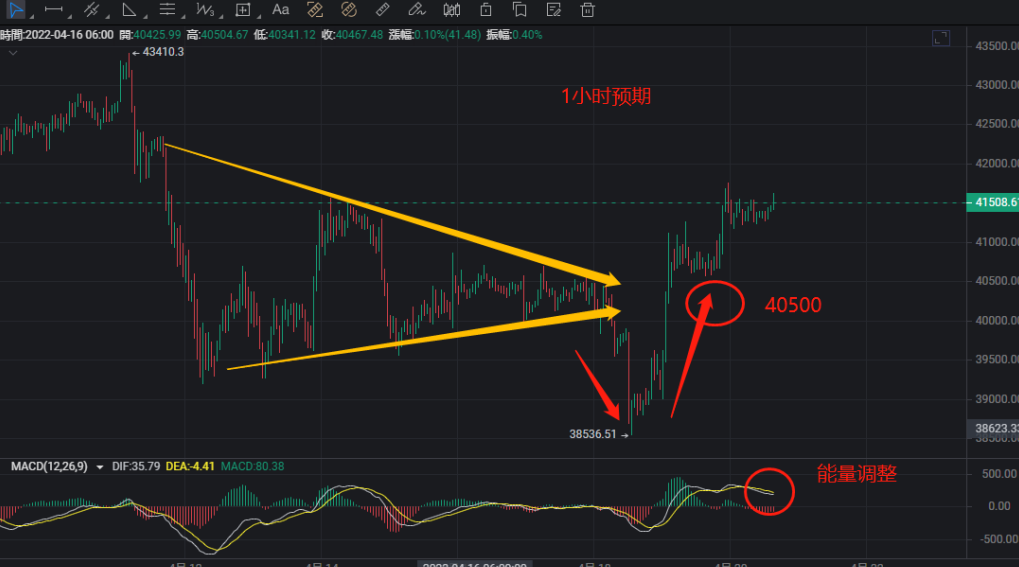The height and width of the screenshot is (567, 1019).
Task: Select the rectangle shape marker tool
Action: 242,10
